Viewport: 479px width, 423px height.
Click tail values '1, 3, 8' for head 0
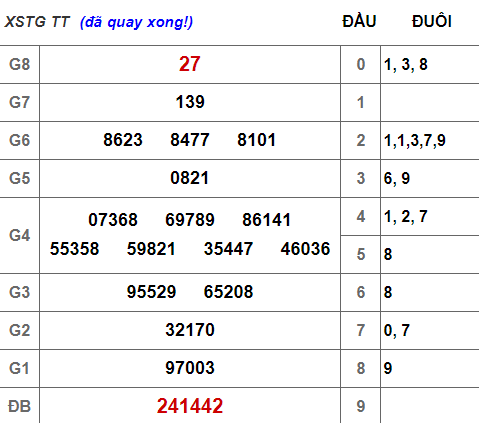coord(406,64)
